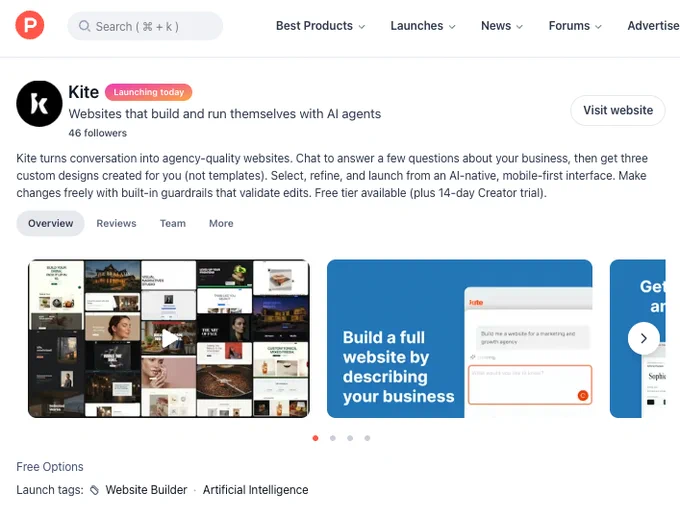Switch to the Team tab
Image resolution: width=680 pixels, height=517 pixels.
[x=173, y=223]
